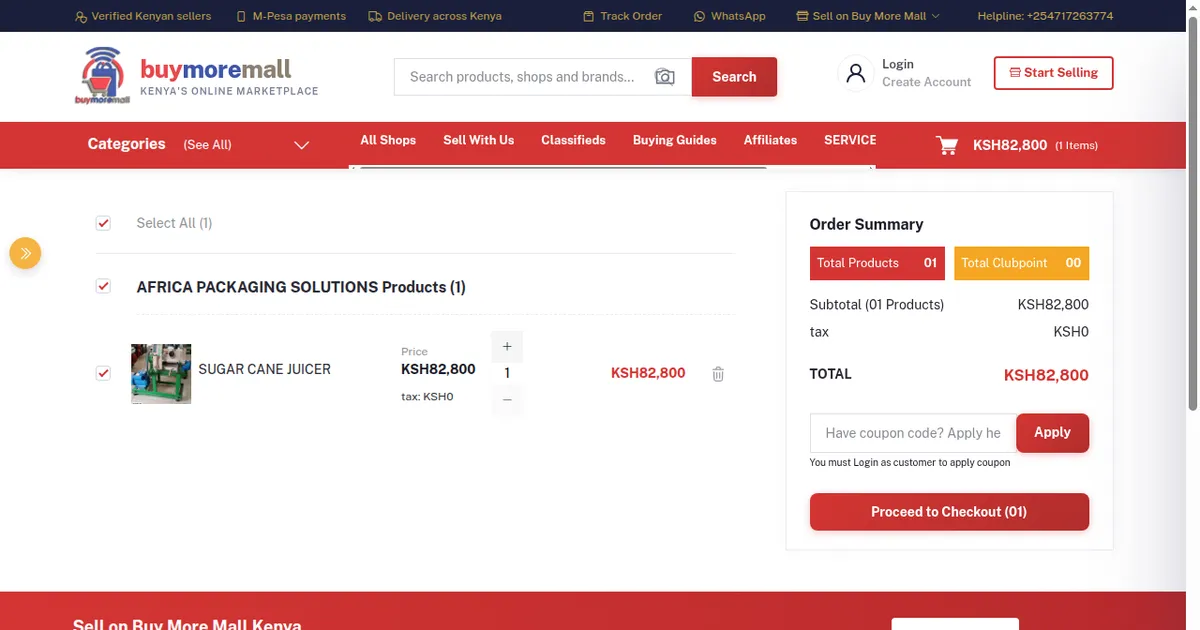Open WhatsApp contact link
This screenshot has width=1200, height=630.
pyautogui.click(x=730, y=16)
